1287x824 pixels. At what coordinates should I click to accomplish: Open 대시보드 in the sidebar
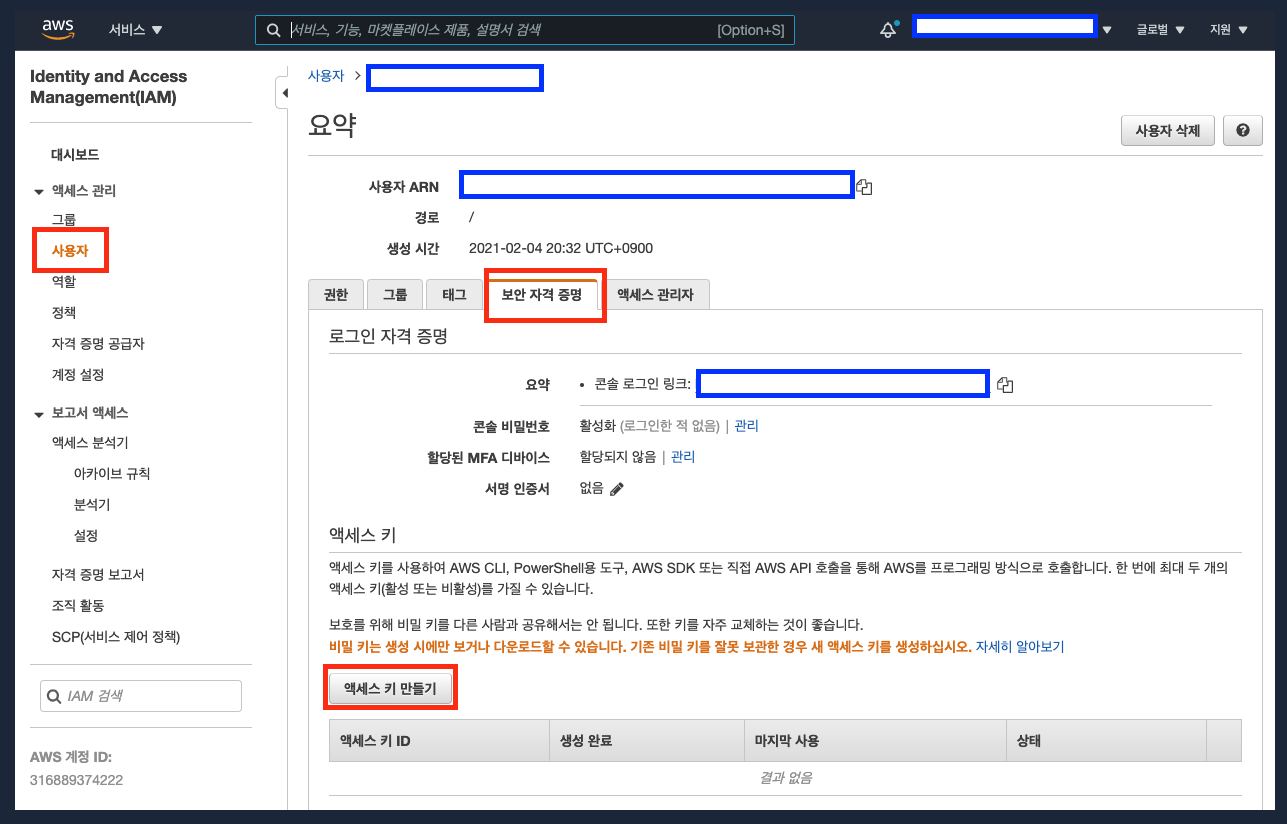coord(75,155)
